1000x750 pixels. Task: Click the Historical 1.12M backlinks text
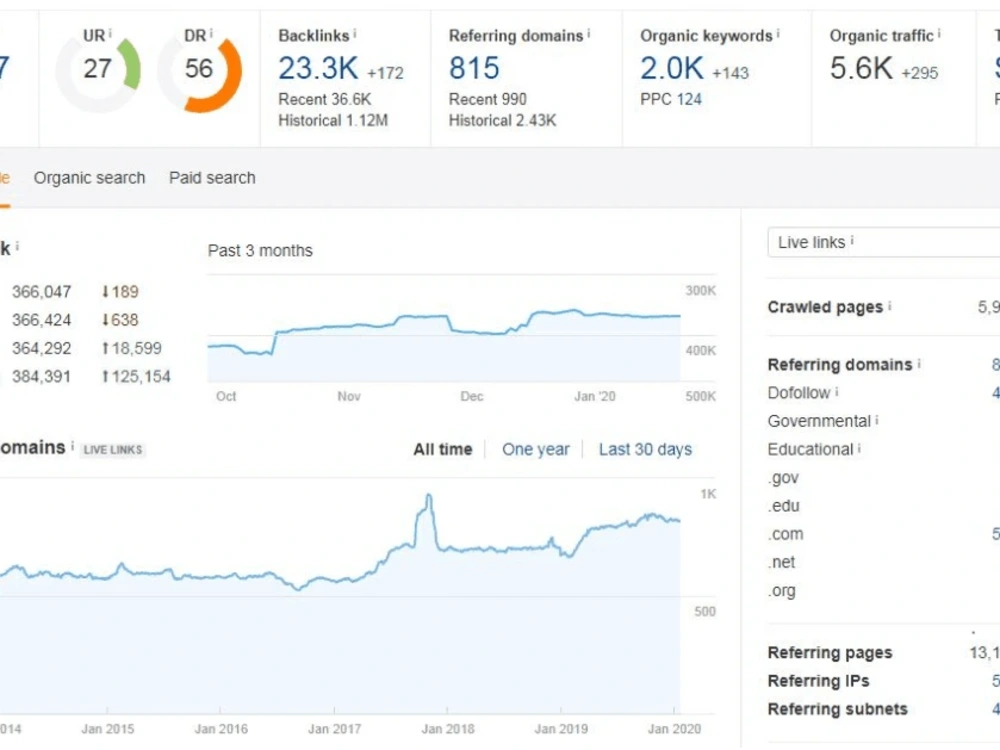point(333,121)
